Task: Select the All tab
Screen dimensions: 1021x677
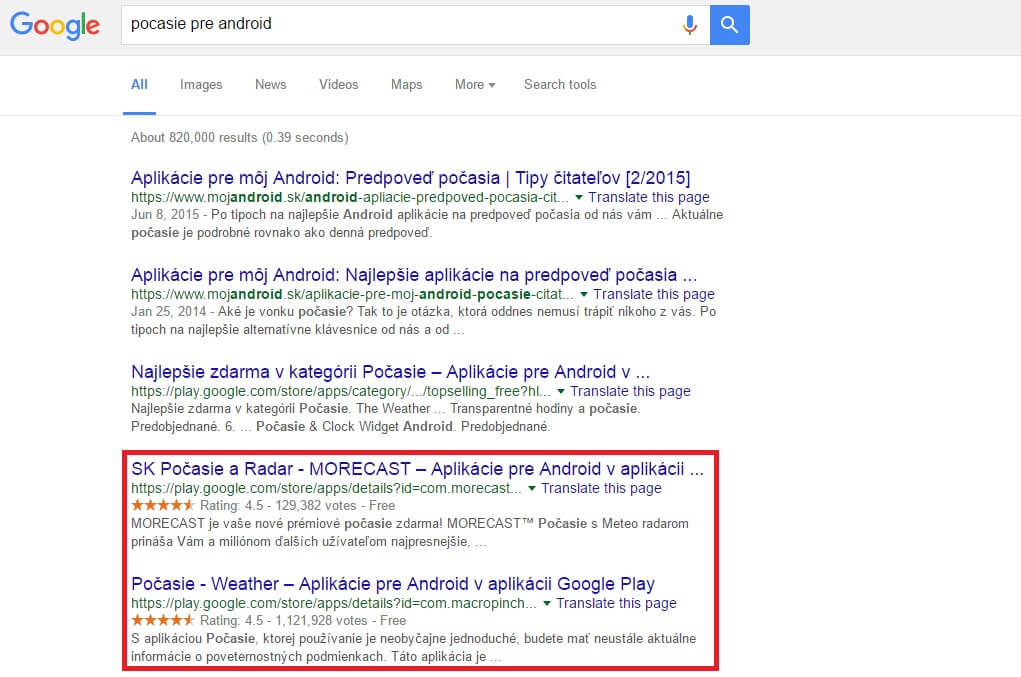Action: (x=139, y=85)
